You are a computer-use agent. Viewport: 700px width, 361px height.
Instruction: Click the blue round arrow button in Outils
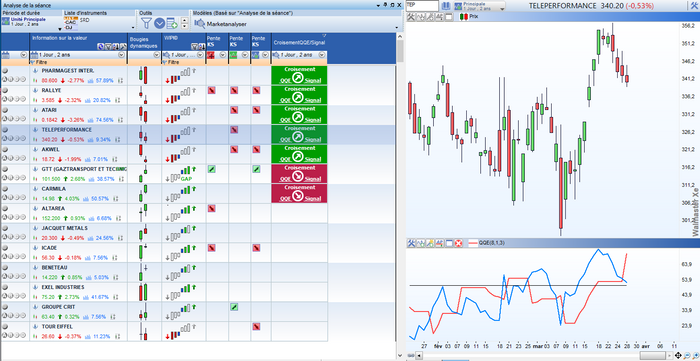pyautogui.click(x=159, y=23)
